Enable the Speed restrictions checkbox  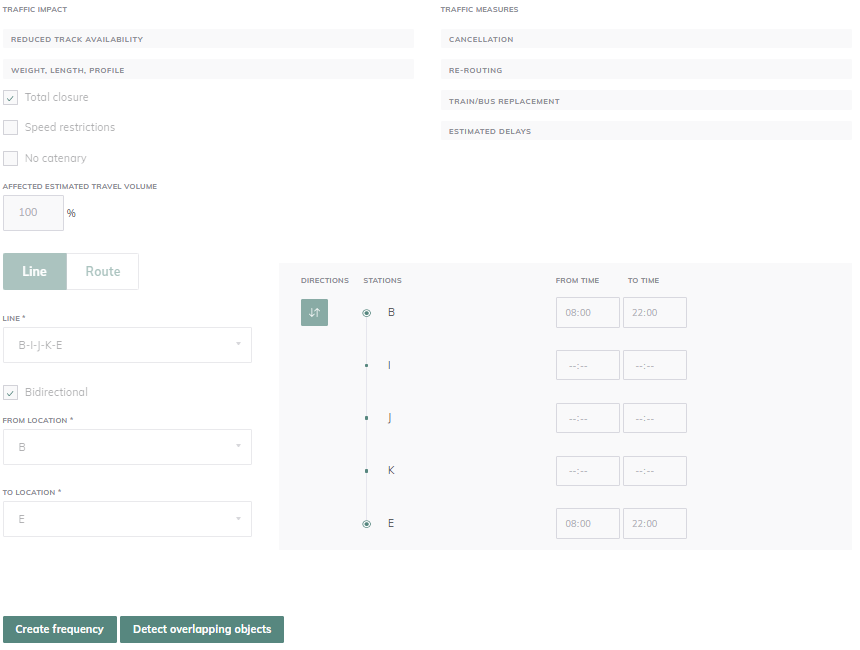11,128
